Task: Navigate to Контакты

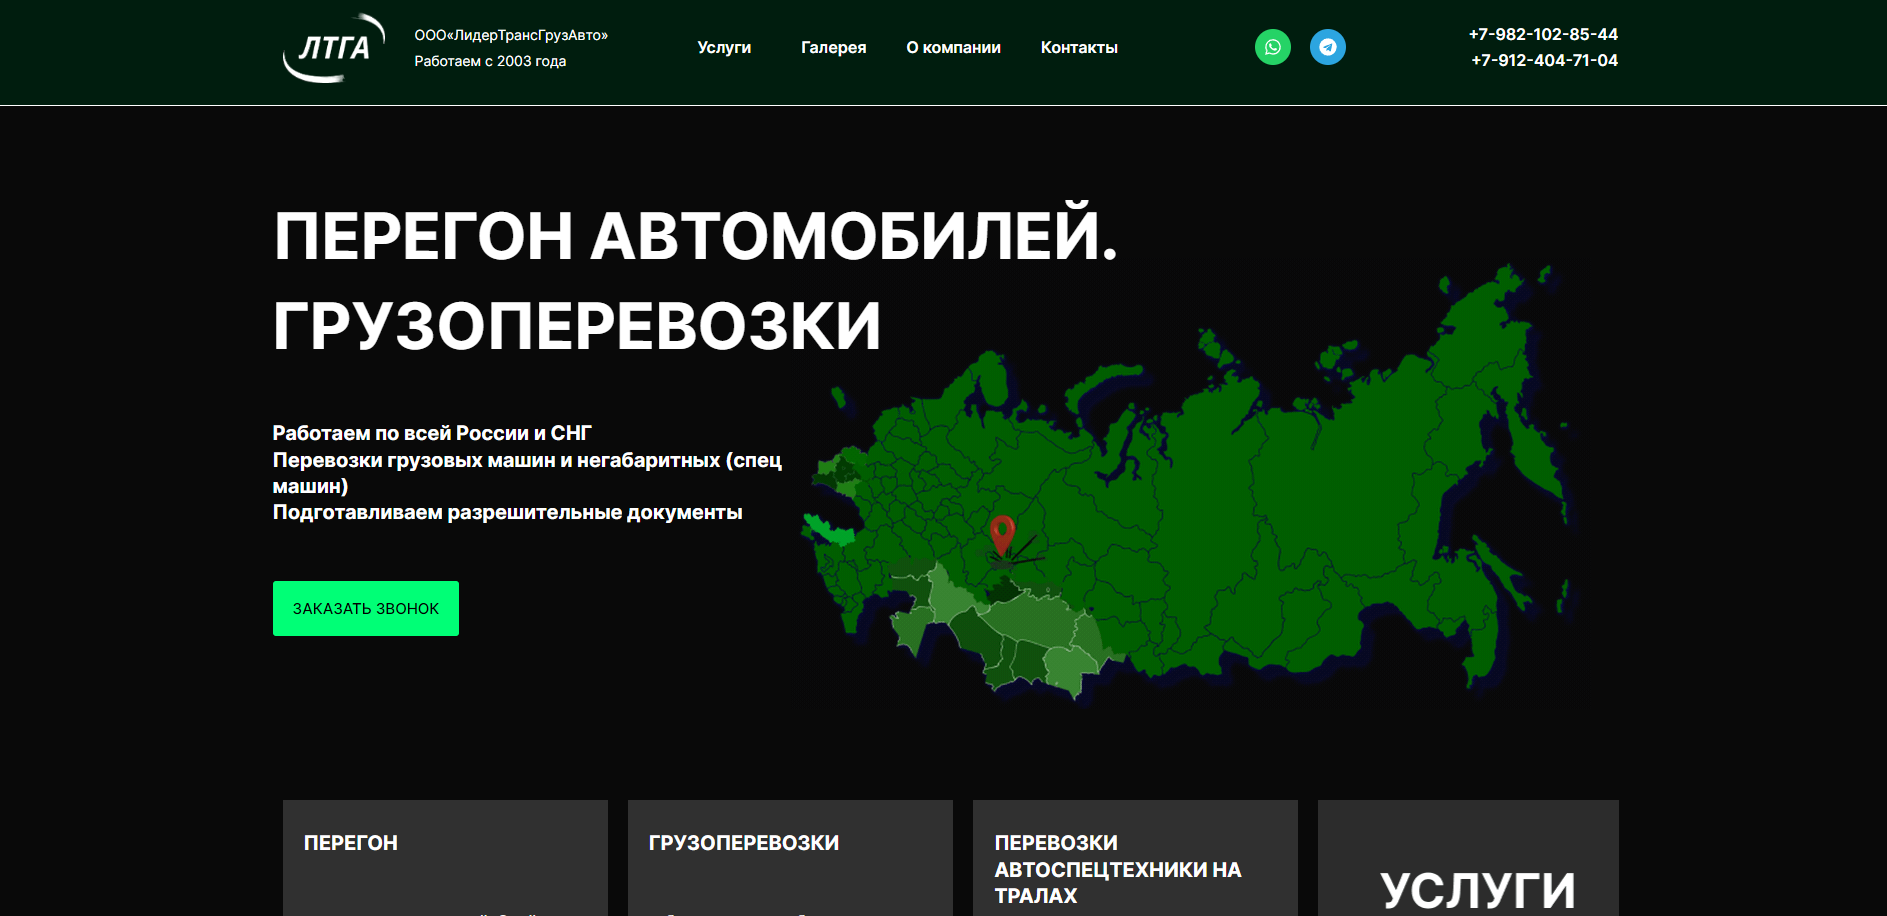Action: point(1079,47)
